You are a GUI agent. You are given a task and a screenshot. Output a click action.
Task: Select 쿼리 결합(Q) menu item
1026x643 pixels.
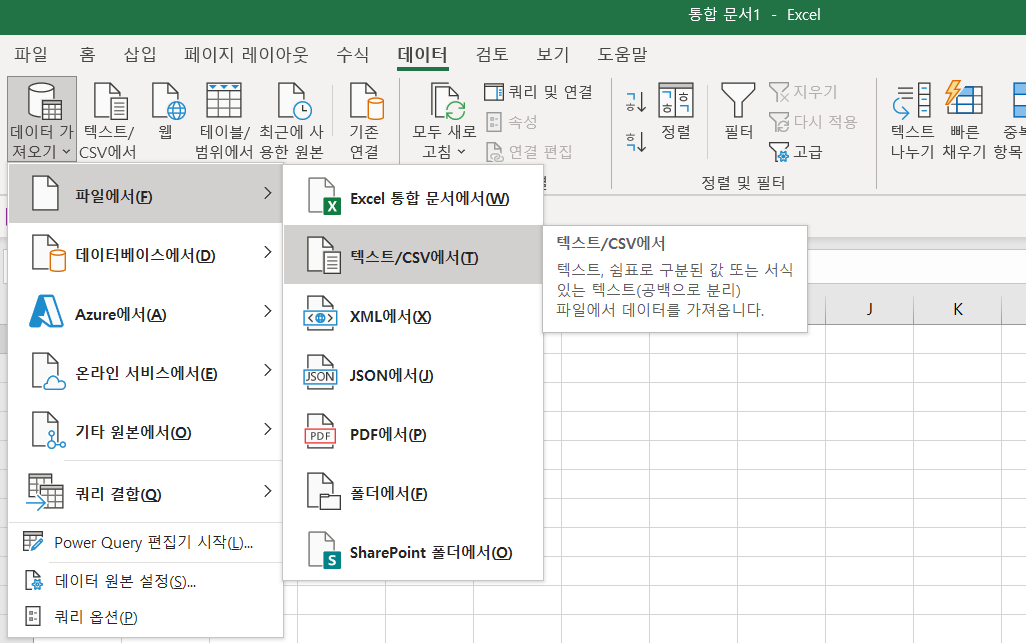pyautogui.click(x=146, y=491)
